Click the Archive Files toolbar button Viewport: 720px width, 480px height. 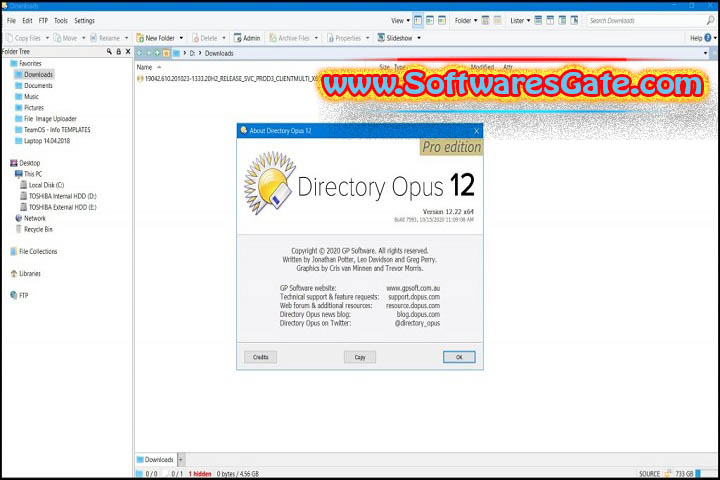click(290, 38)
